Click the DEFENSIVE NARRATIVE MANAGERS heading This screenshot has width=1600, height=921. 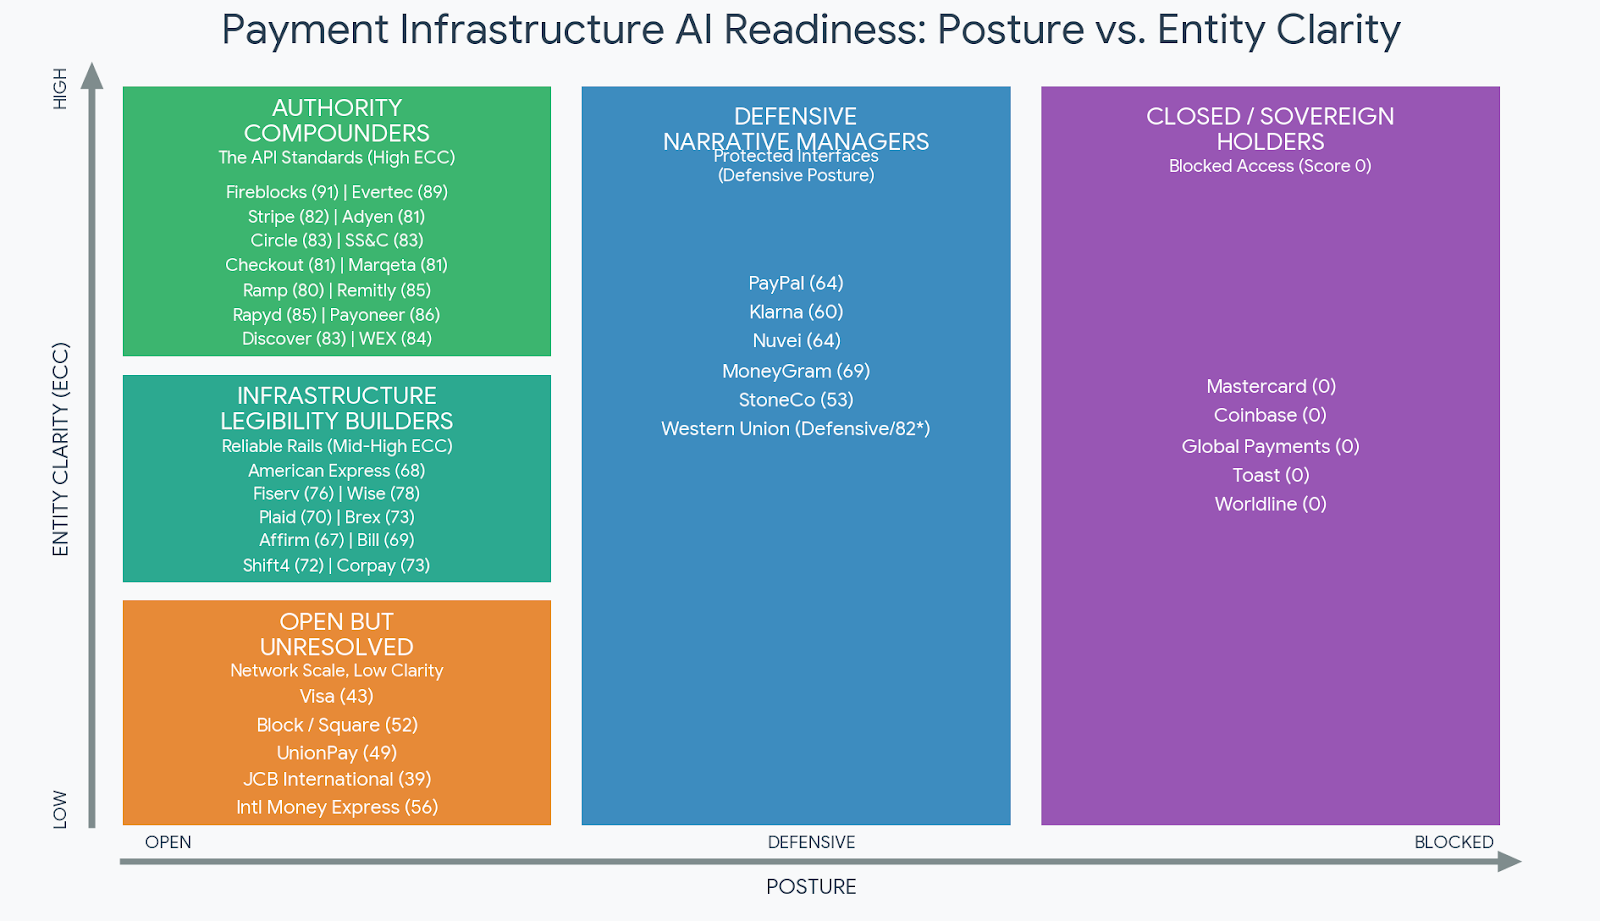pos(796,128)
